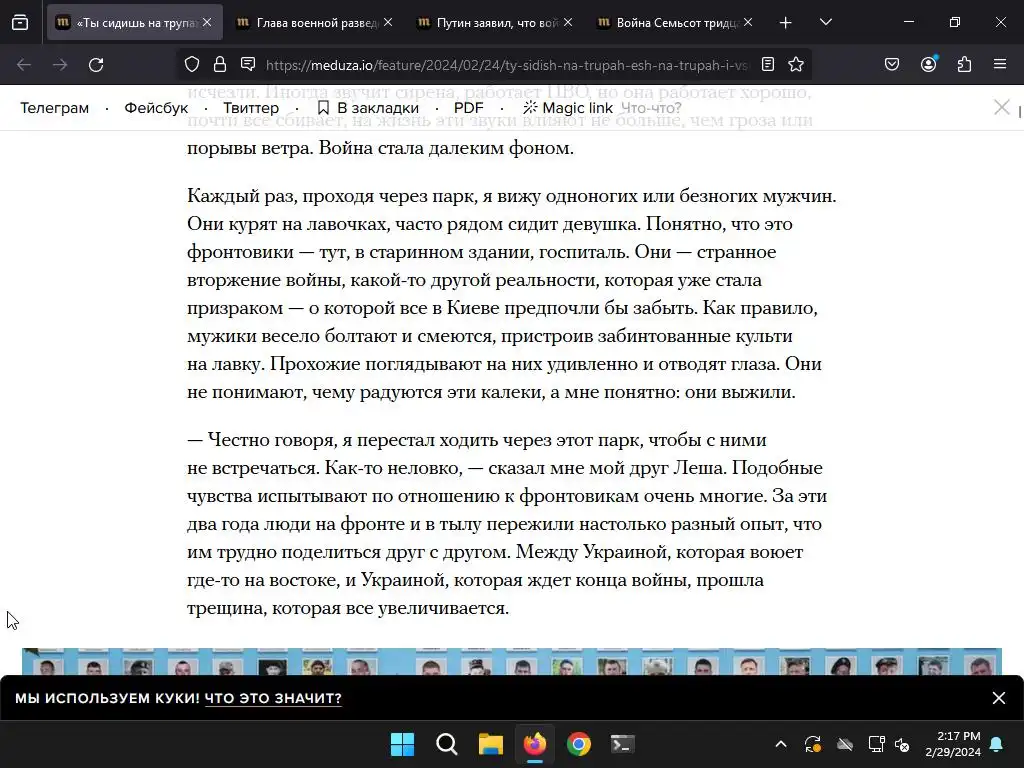This screenshot has height=768, width=1024.
Task: Open the update sync tray icon
Action: tap(812, 744)
